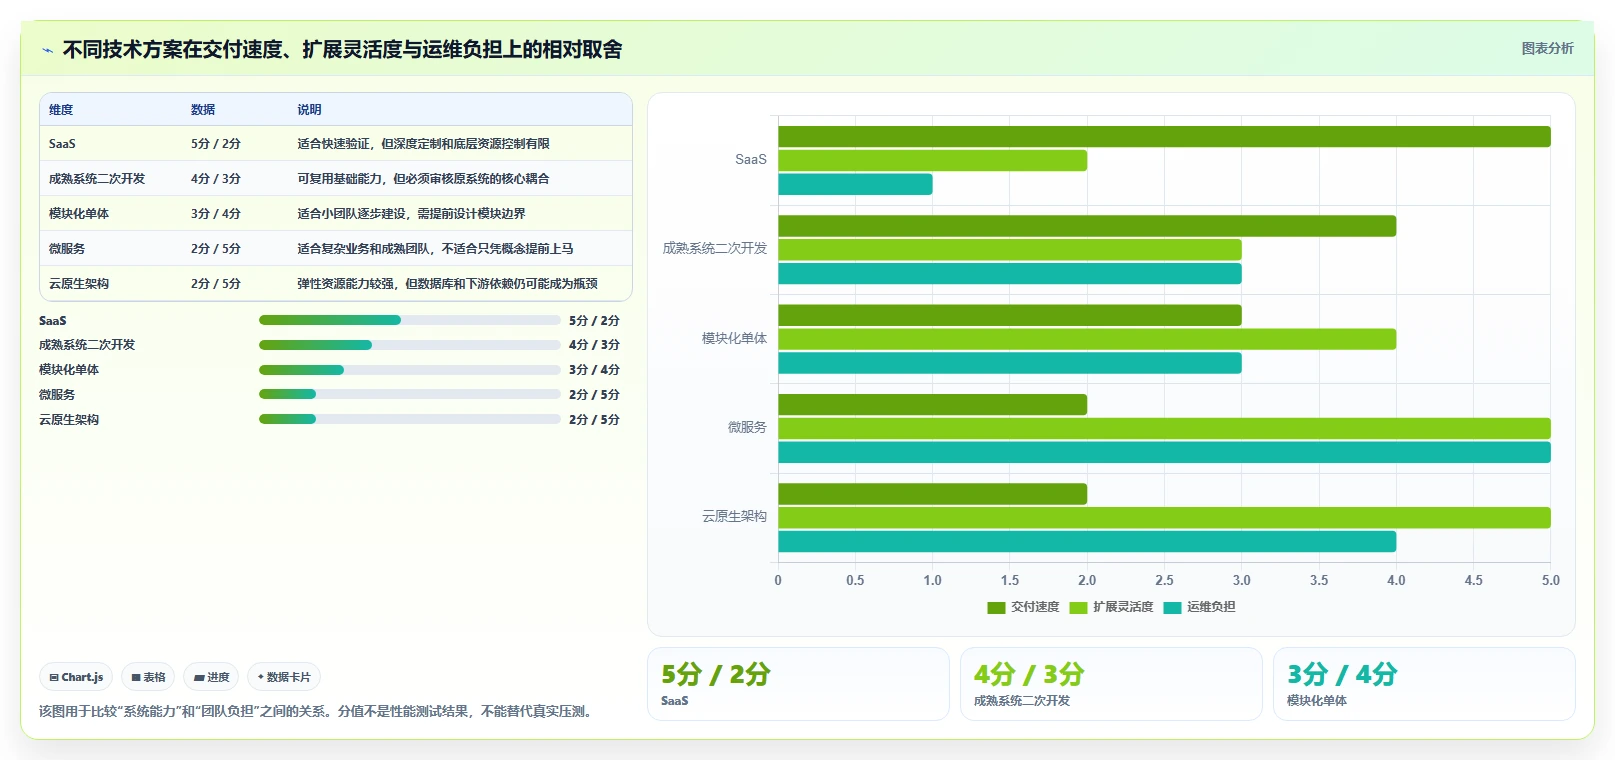
Task: Select the 模块化单体 table row name
Action: pyautogui.click(x=79, y=214)
